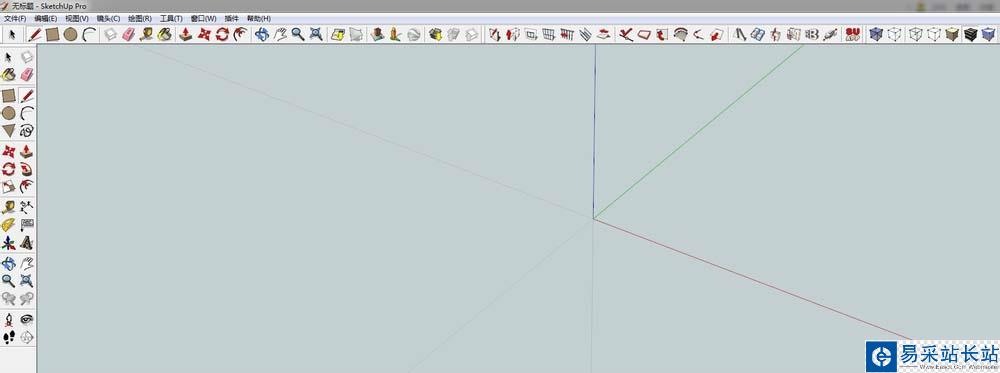Choose the Eraser in left palette
This screenshot has height=373, width=1000.
pos(27,75)
